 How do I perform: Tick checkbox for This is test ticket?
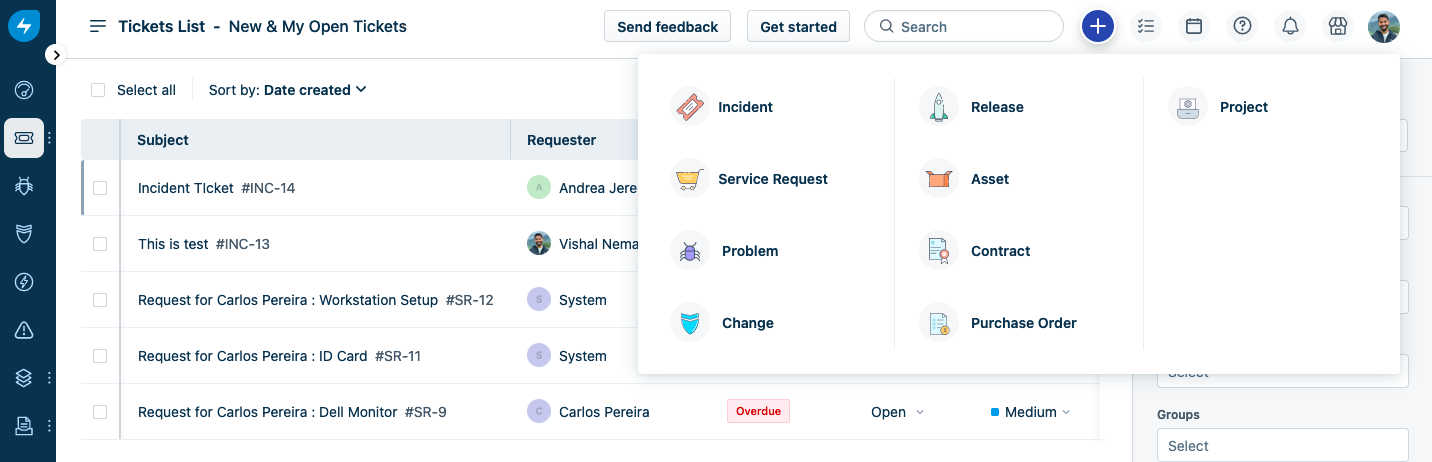coord(100,244)
